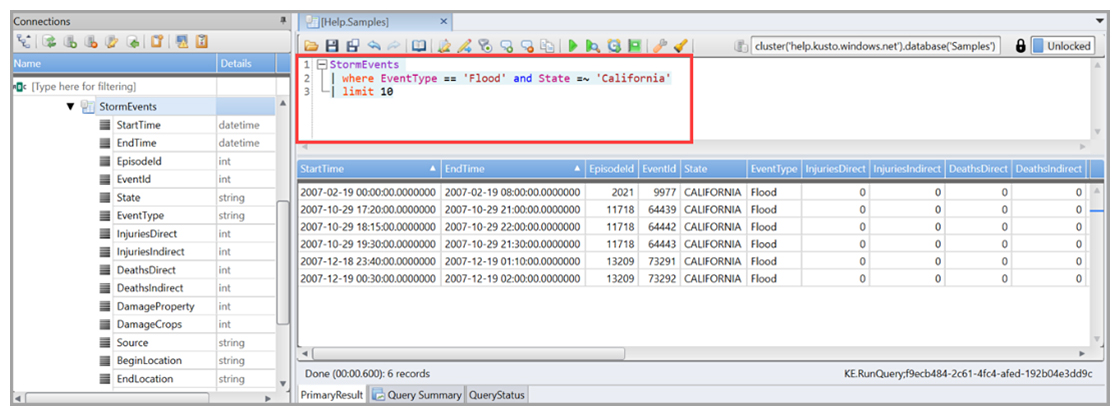The image size is (1120, 416).
Task: Select the BeginLocation column in tree
Action: click(x=149, y=360)
